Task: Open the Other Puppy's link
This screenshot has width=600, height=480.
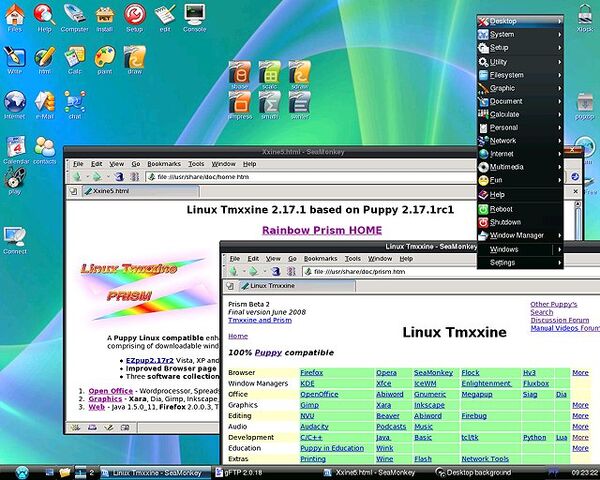Action: coord(553,304)
